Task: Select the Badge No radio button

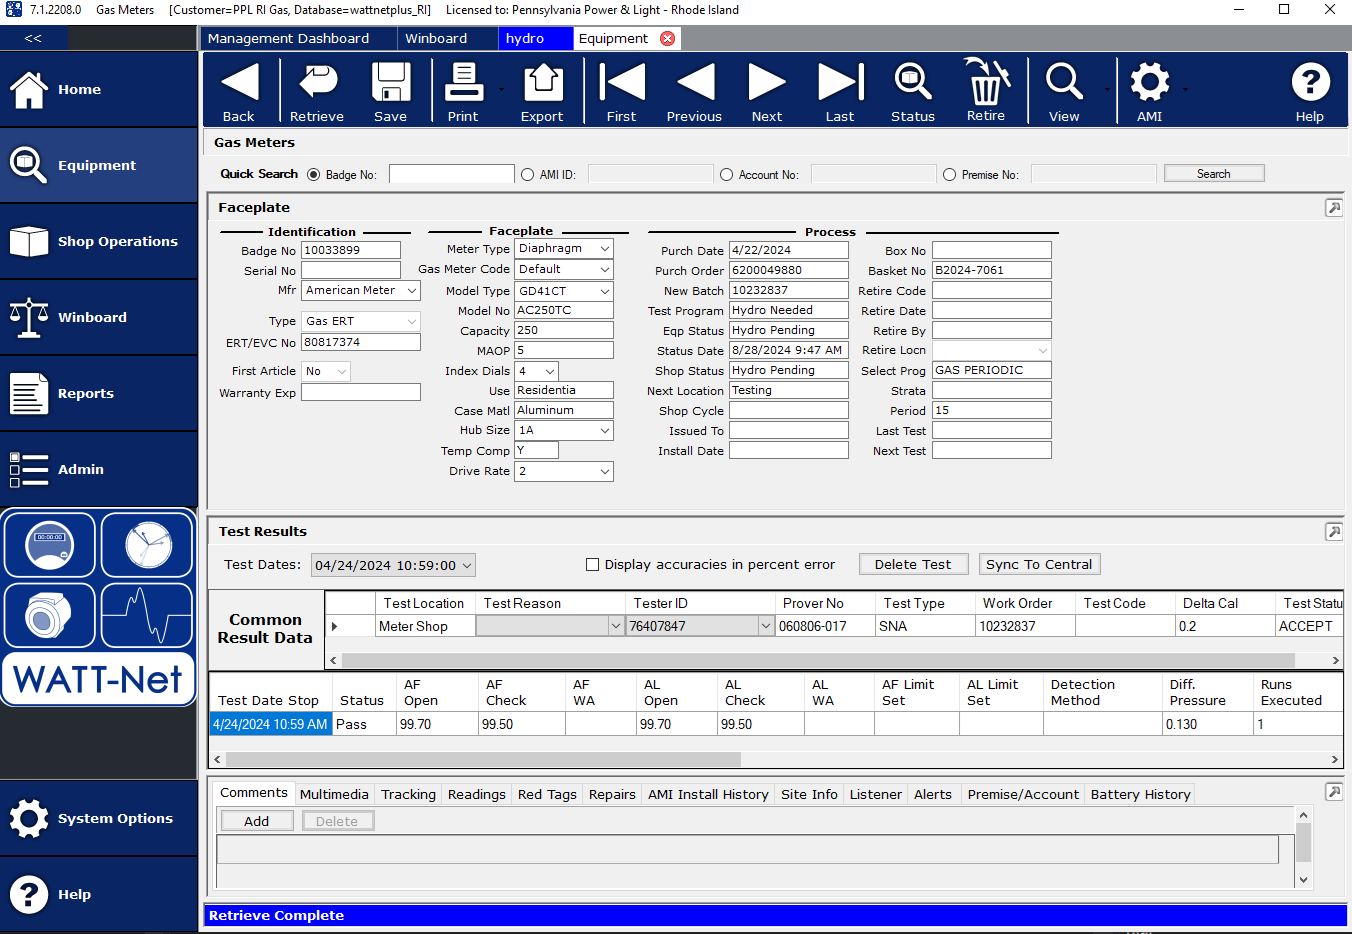Action: coord(314,174)
